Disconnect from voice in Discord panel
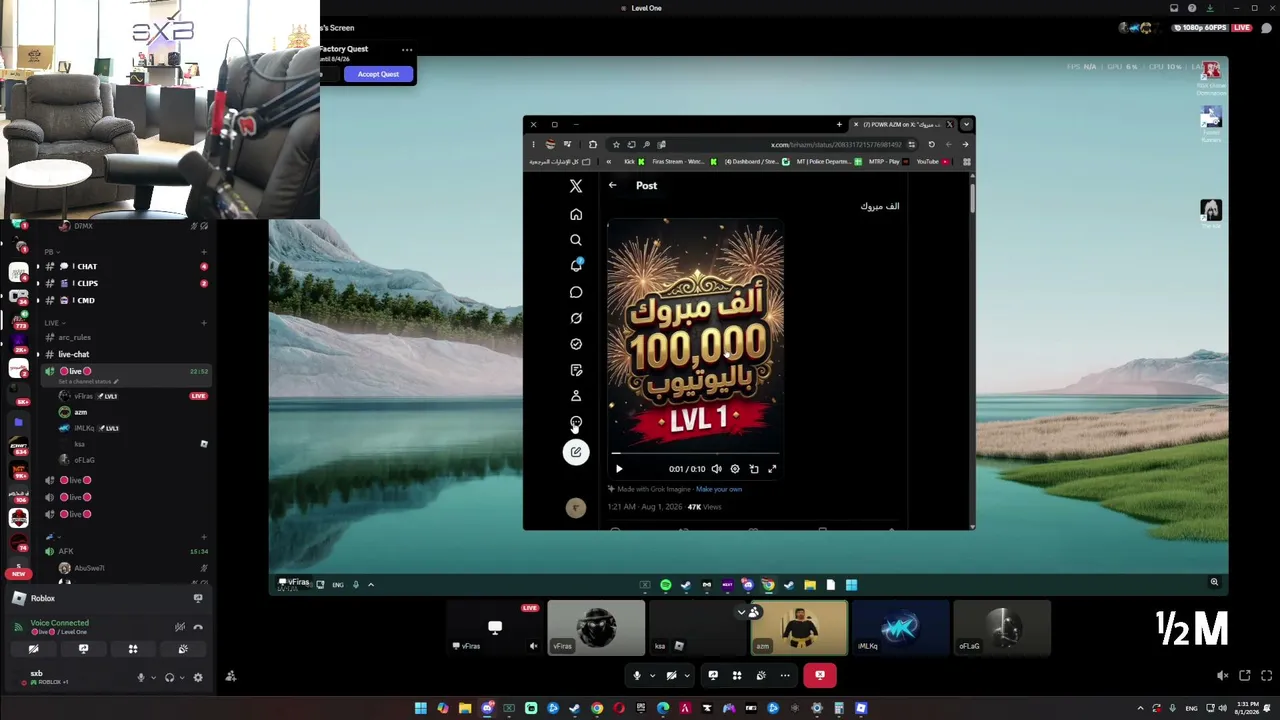The width and height of the screenshot is (1280, 720). tap(198, 627)
